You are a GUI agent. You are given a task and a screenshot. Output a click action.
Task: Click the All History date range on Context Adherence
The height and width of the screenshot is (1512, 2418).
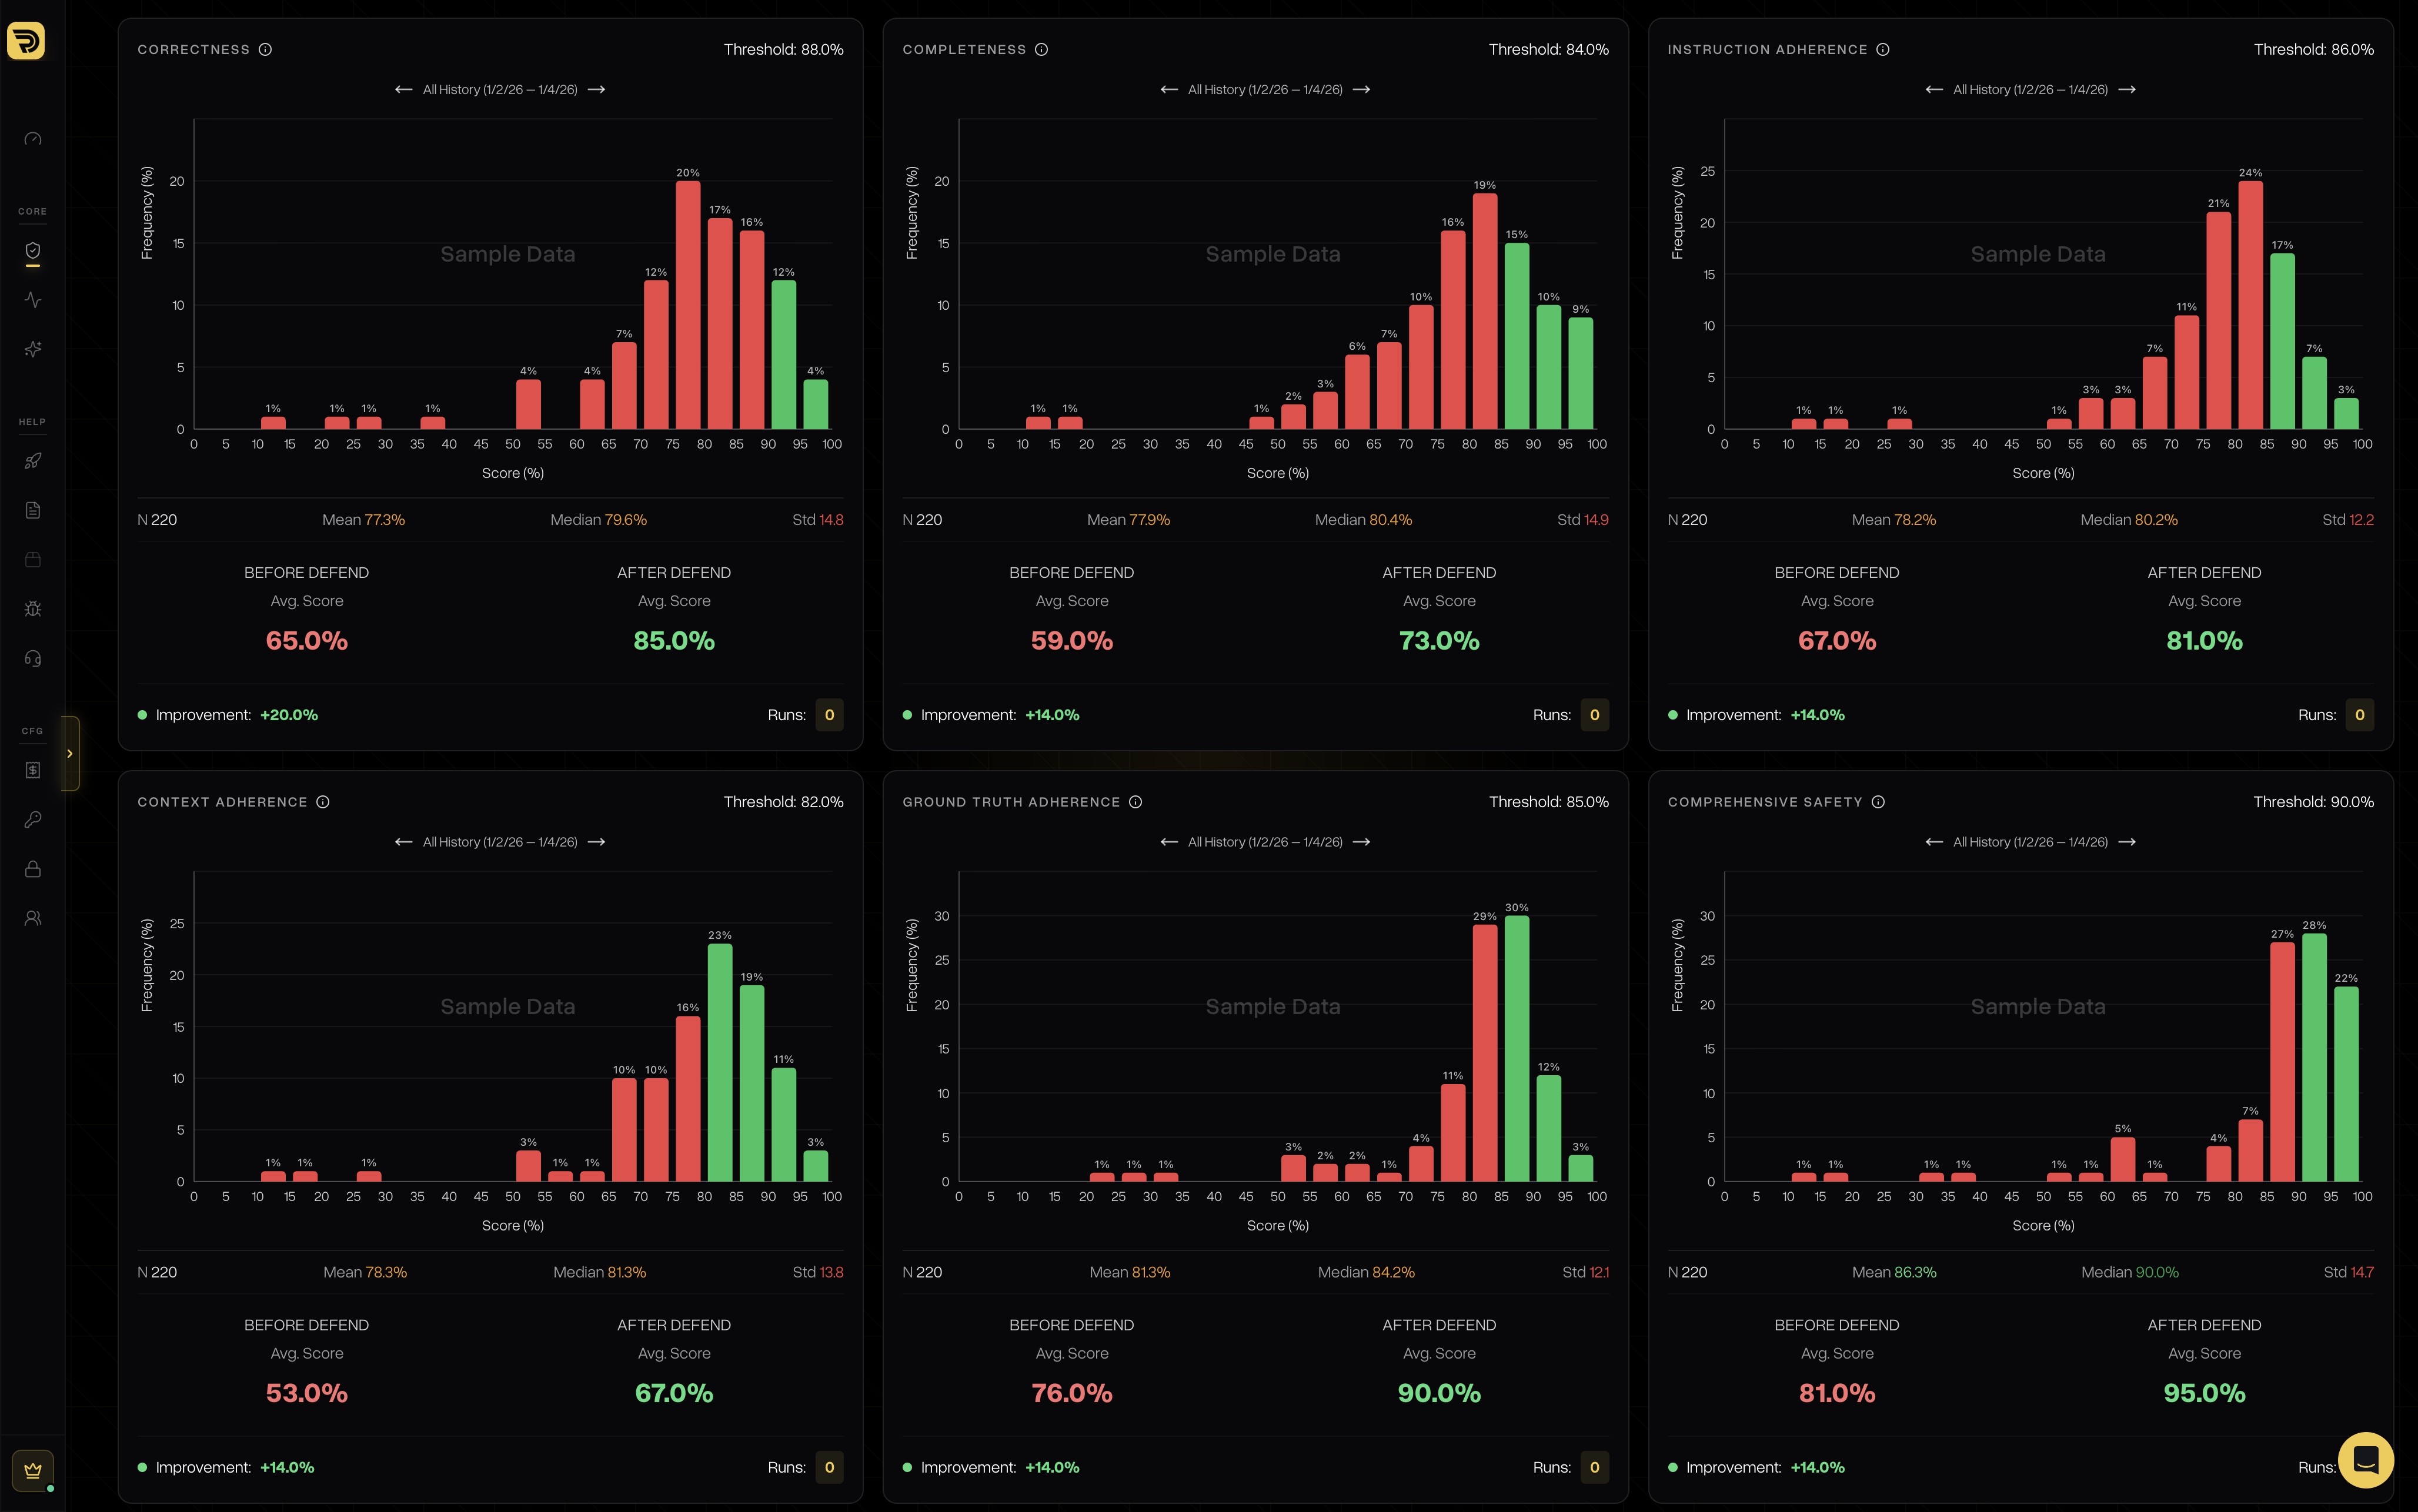point(500,841)
